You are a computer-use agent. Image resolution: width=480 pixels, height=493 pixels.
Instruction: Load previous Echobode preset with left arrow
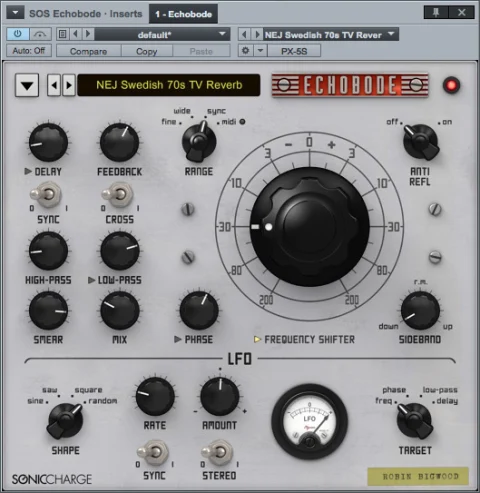point(54,85)
